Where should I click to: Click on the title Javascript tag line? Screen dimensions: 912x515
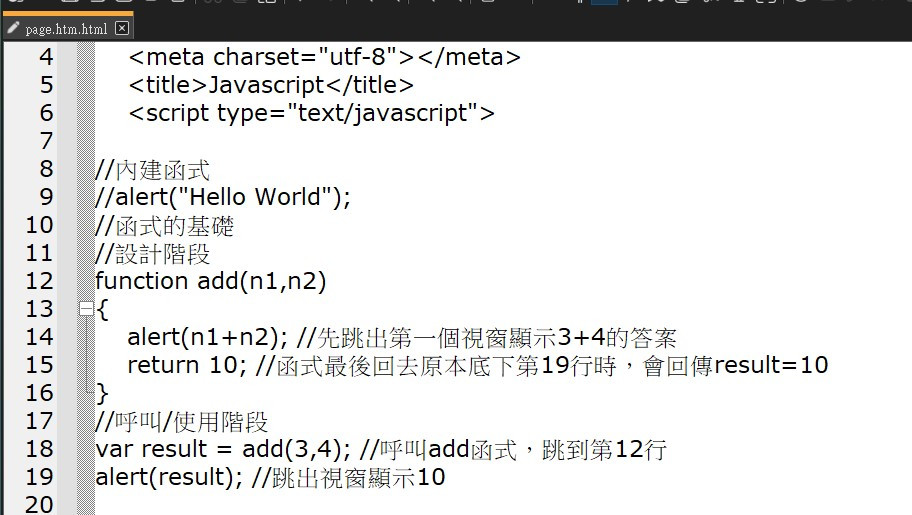coord(271,85)
